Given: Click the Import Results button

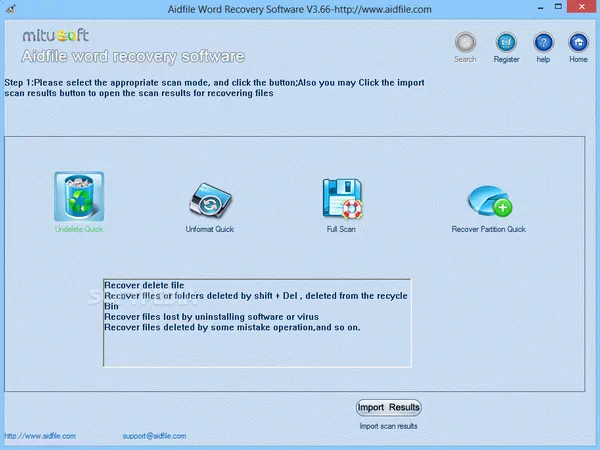Looking at the screenshot, I should point(388,407).
